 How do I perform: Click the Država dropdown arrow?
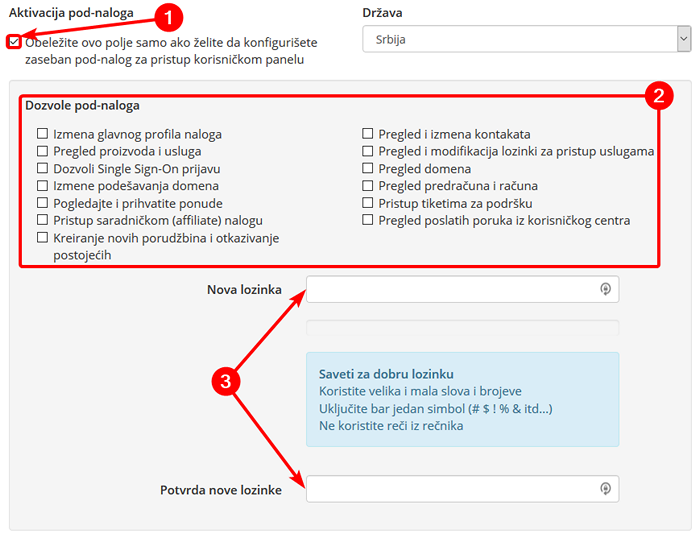[683, 39]
